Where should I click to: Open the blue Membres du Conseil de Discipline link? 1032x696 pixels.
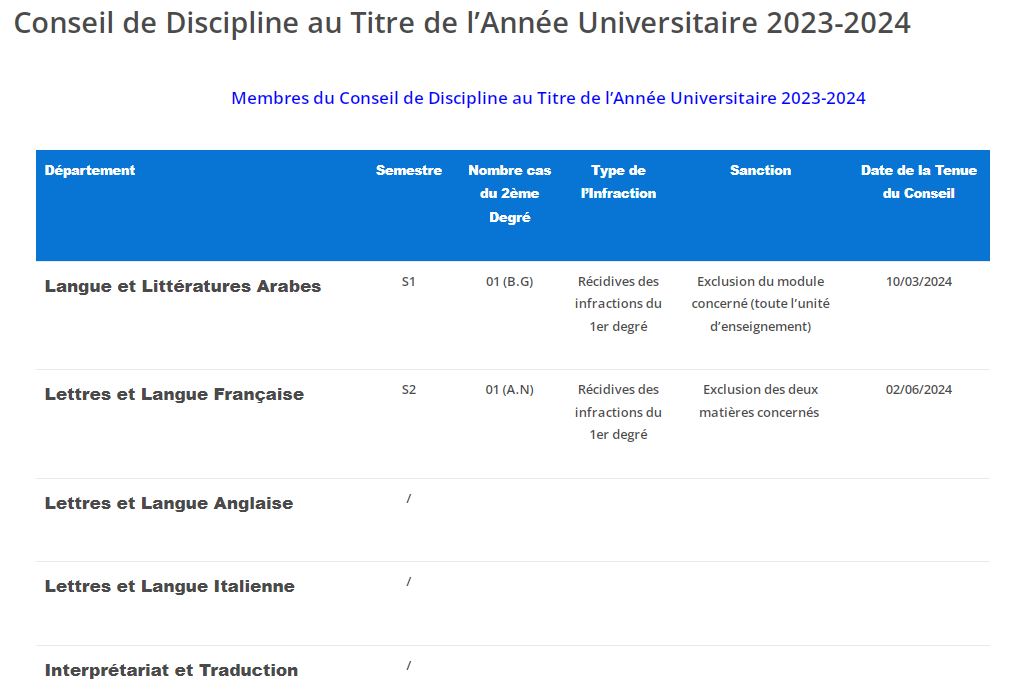coord(548,98)
